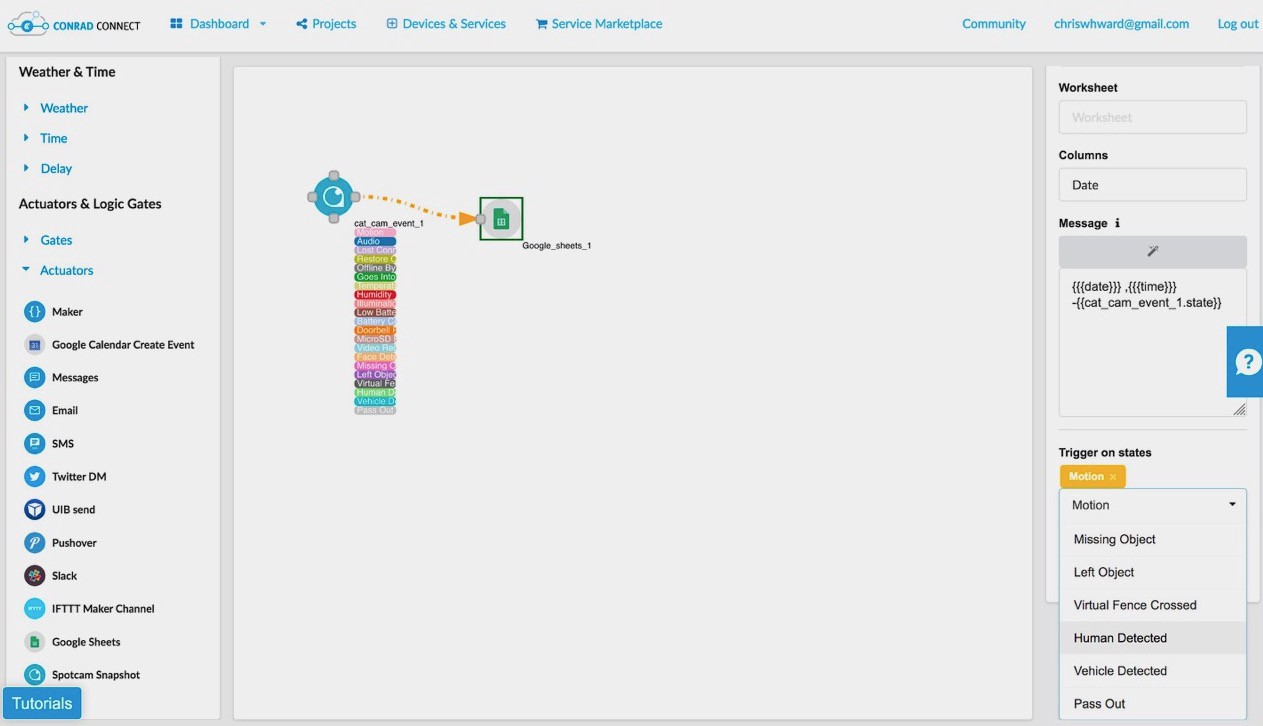Viewport: 1263px width, 726px height.
Task: Choose Left Object from dropdown
Action: (1152, 572)
